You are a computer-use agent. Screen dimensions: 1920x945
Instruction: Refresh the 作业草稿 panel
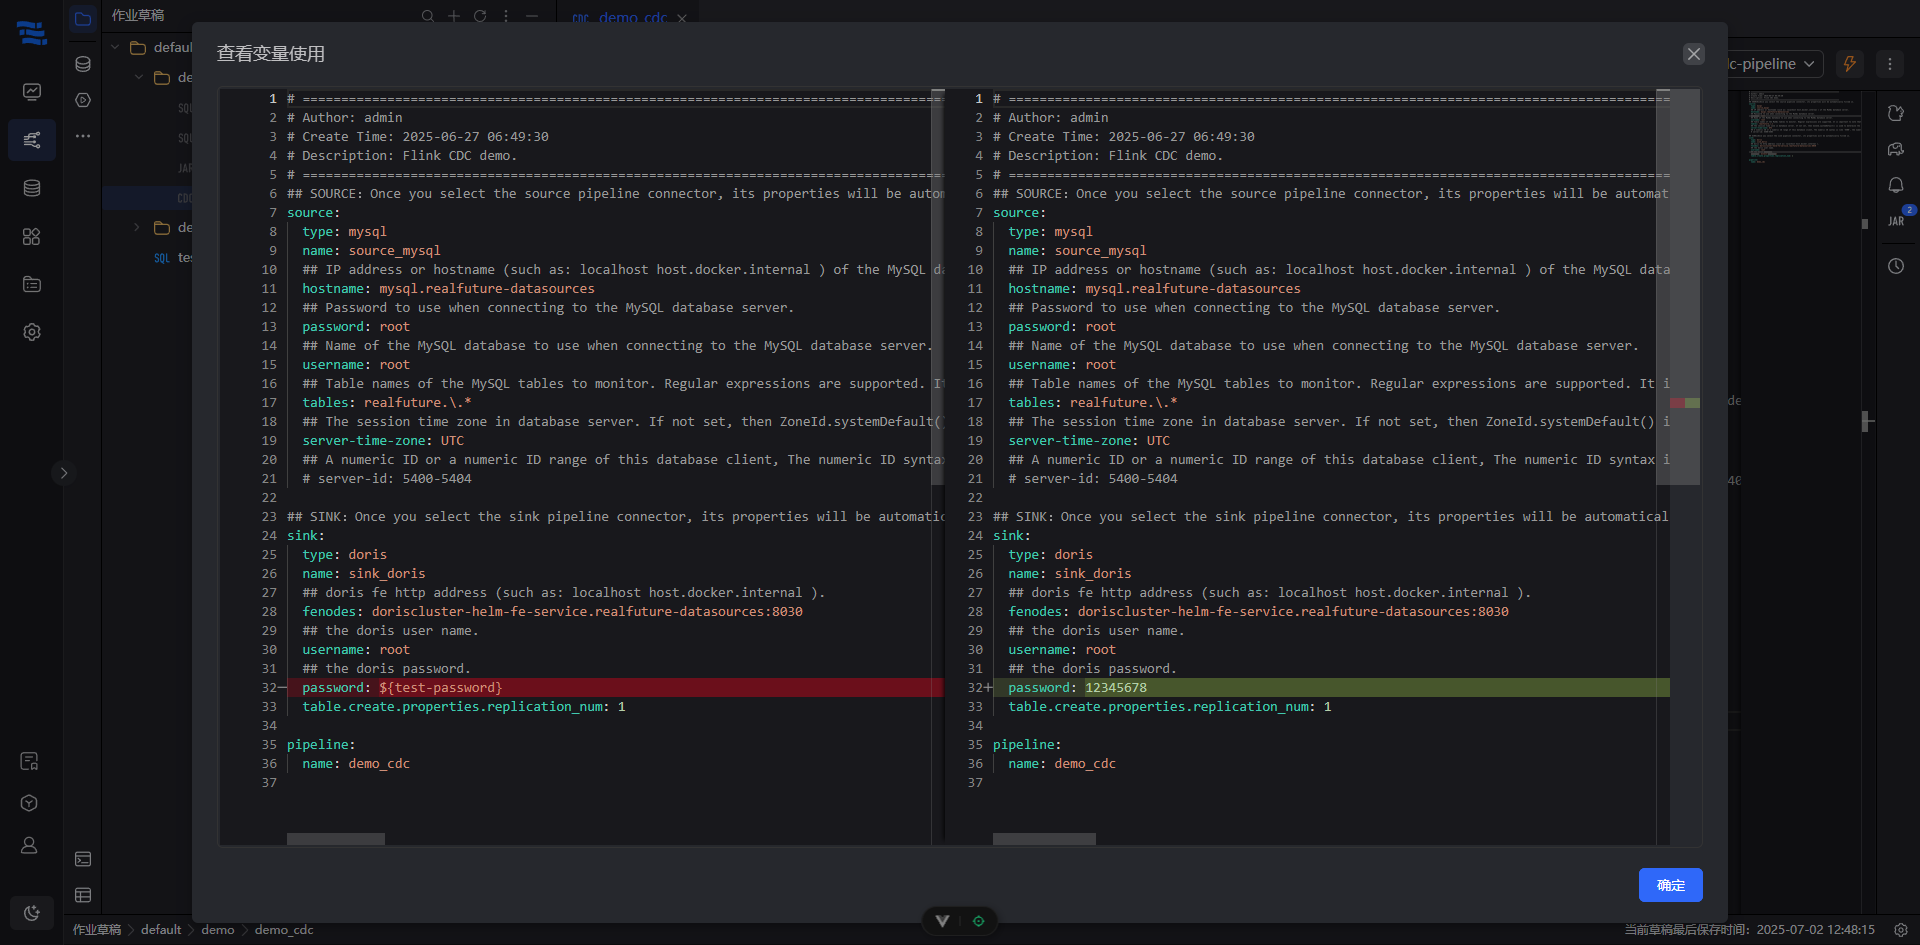(x=480, y=16)
